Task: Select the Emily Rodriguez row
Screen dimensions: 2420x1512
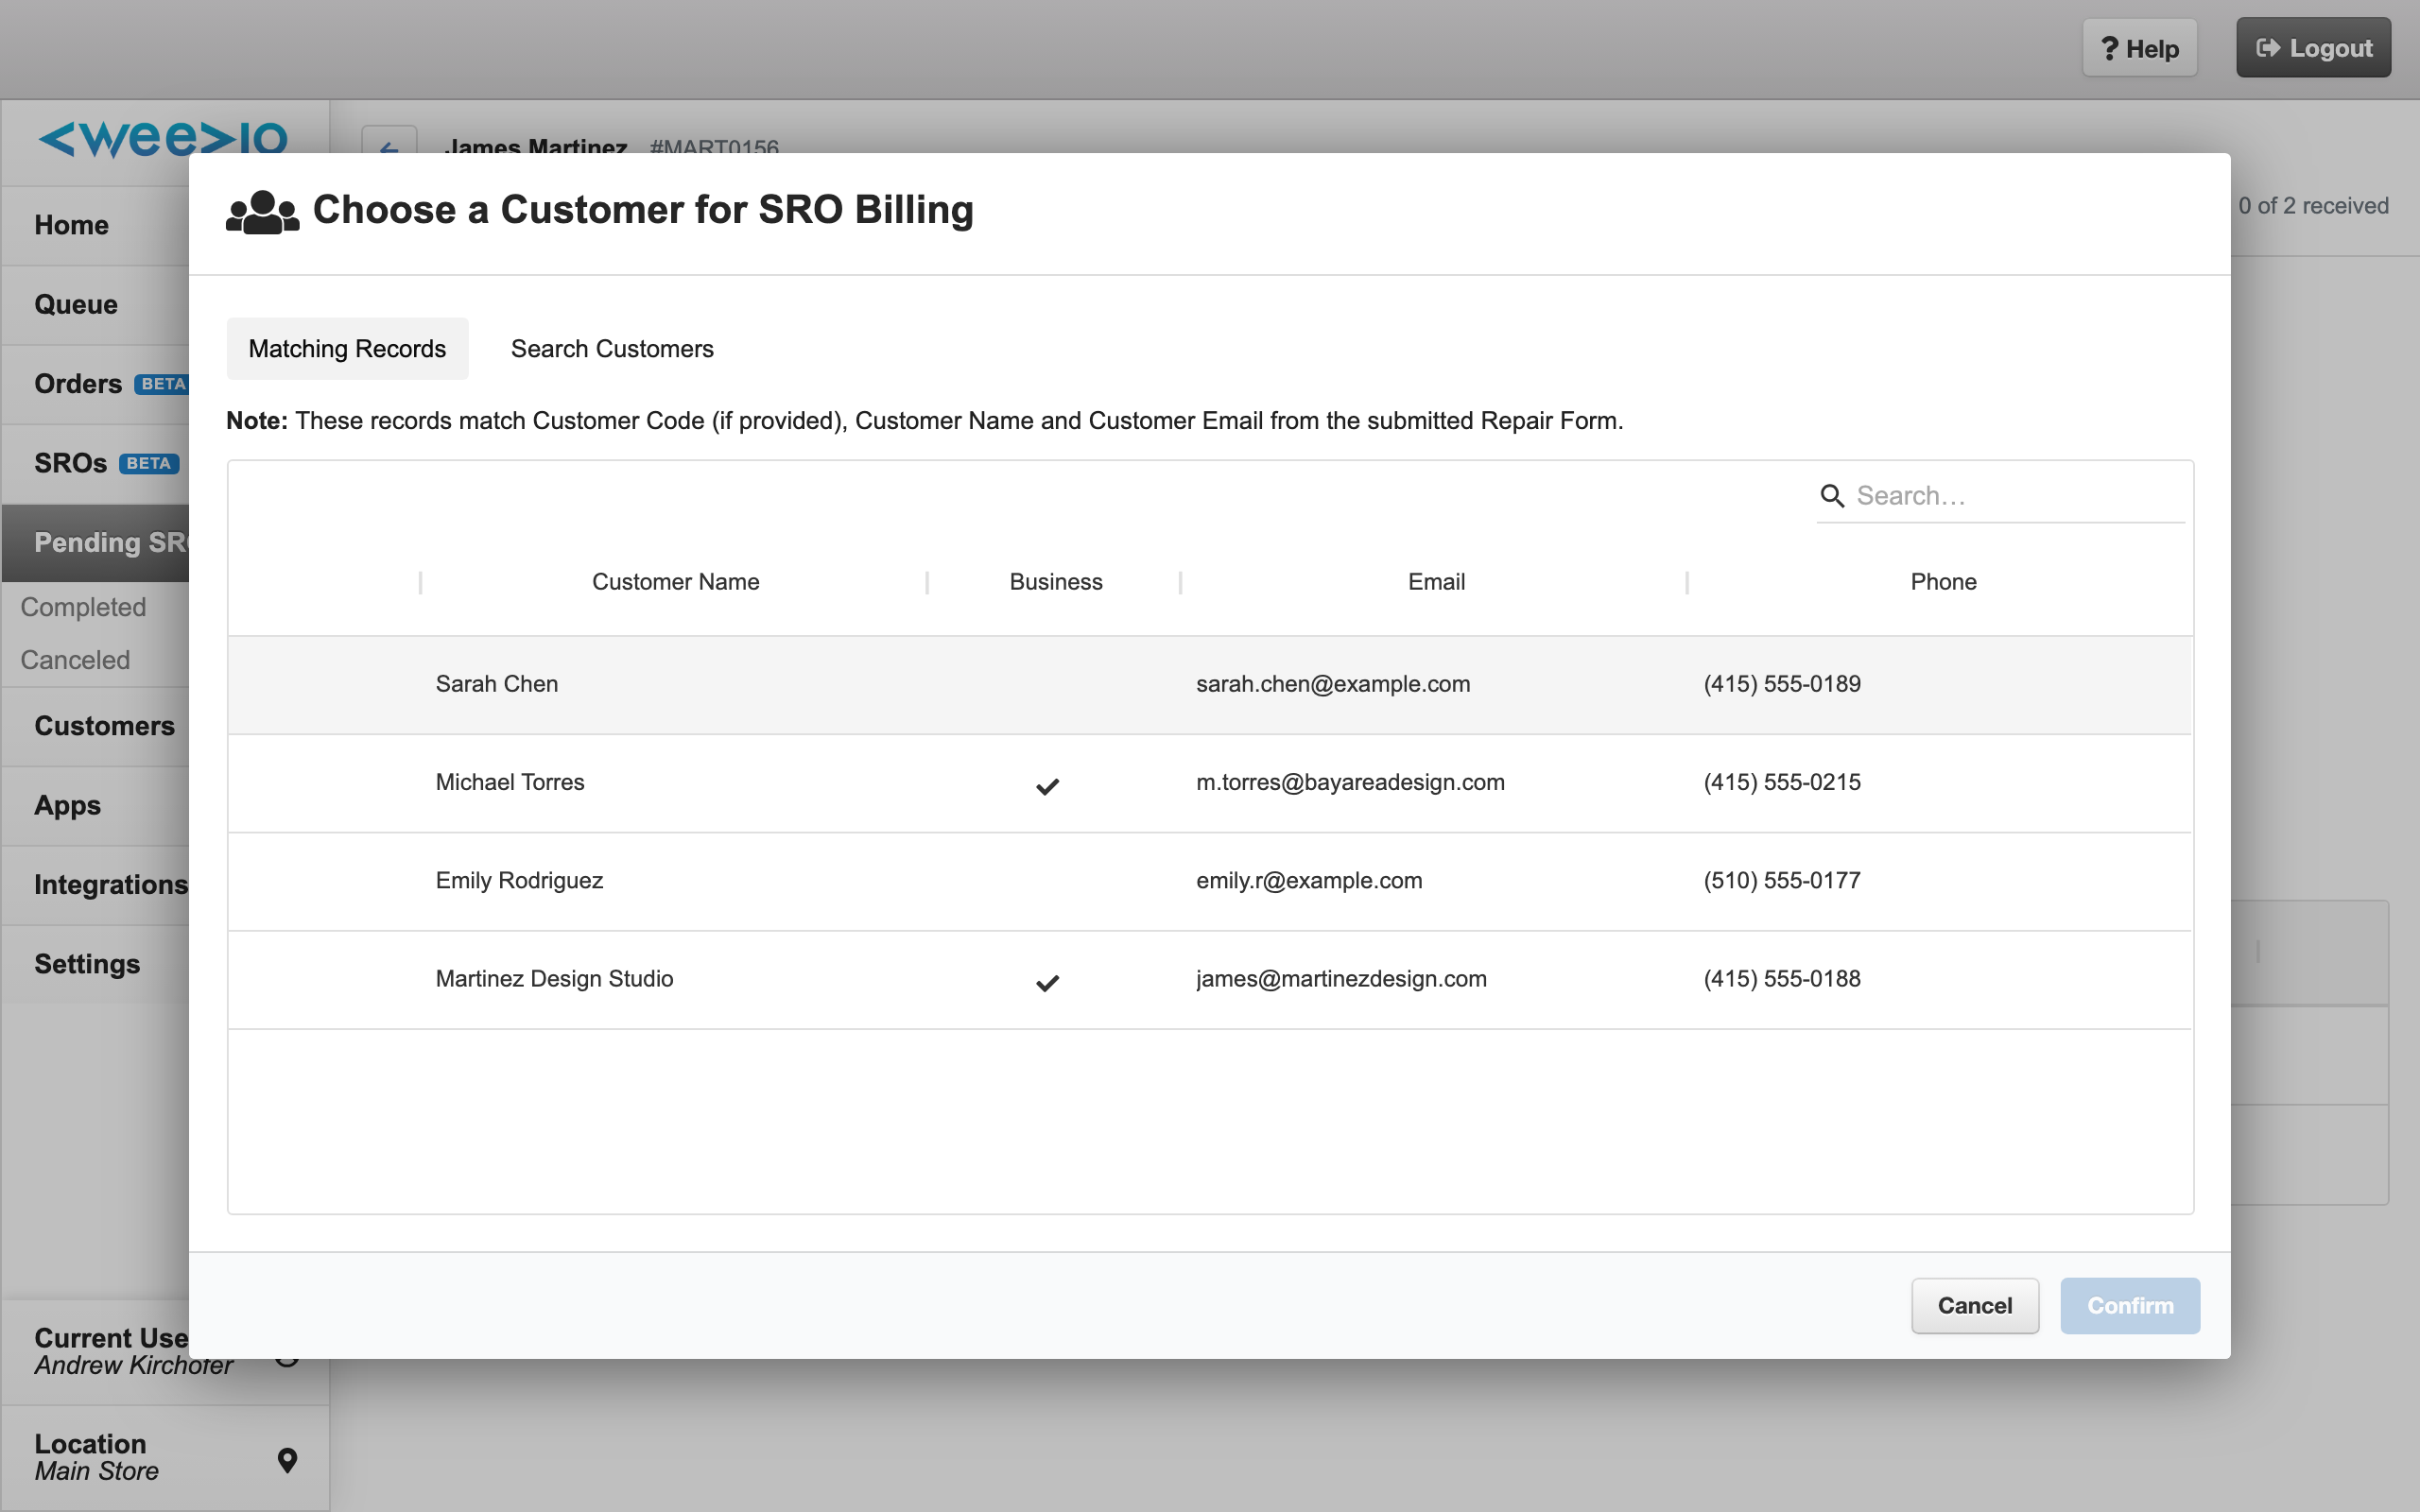Action: tap(1210, 881)
